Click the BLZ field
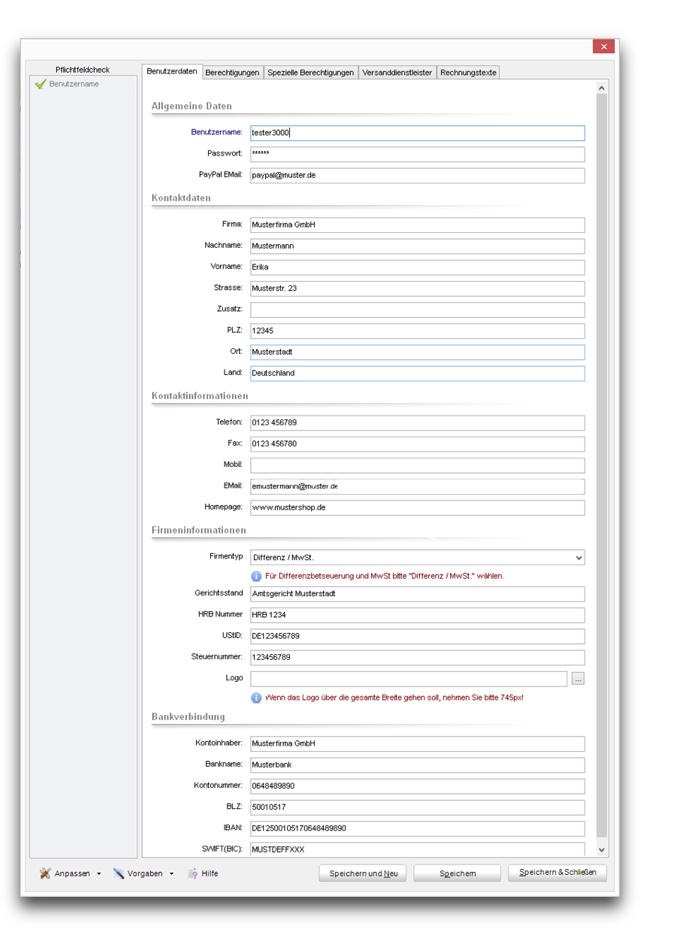The height and width of the screenshot is (943, 684). tap(417, 807)
